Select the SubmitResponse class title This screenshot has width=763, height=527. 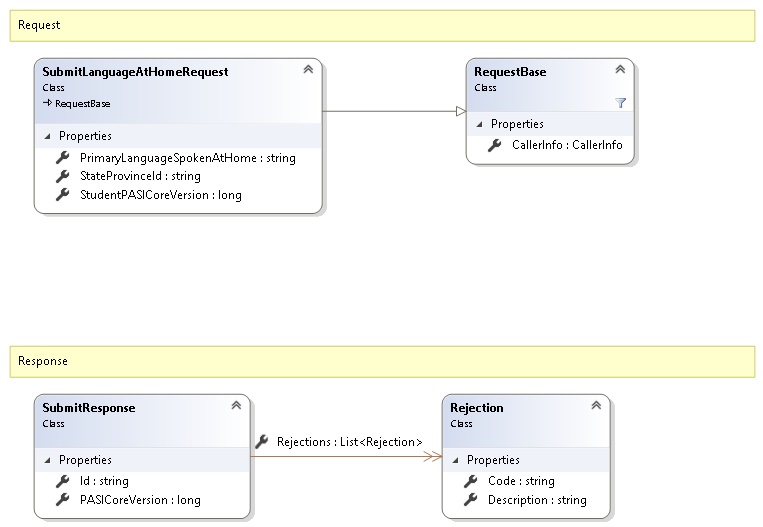(89, 408)
